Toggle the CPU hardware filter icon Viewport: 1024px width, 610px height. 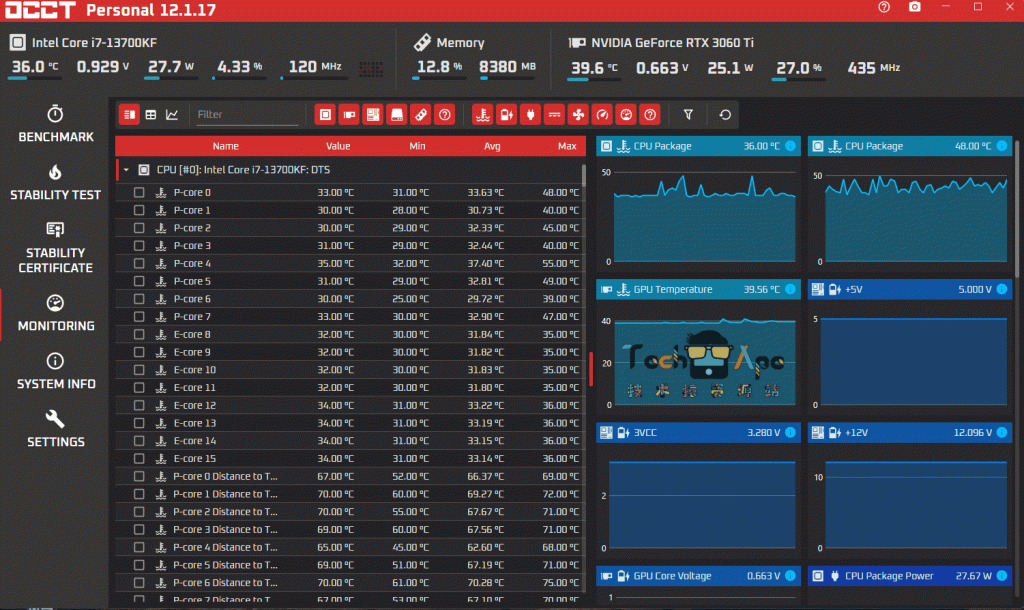pos(324,115)
